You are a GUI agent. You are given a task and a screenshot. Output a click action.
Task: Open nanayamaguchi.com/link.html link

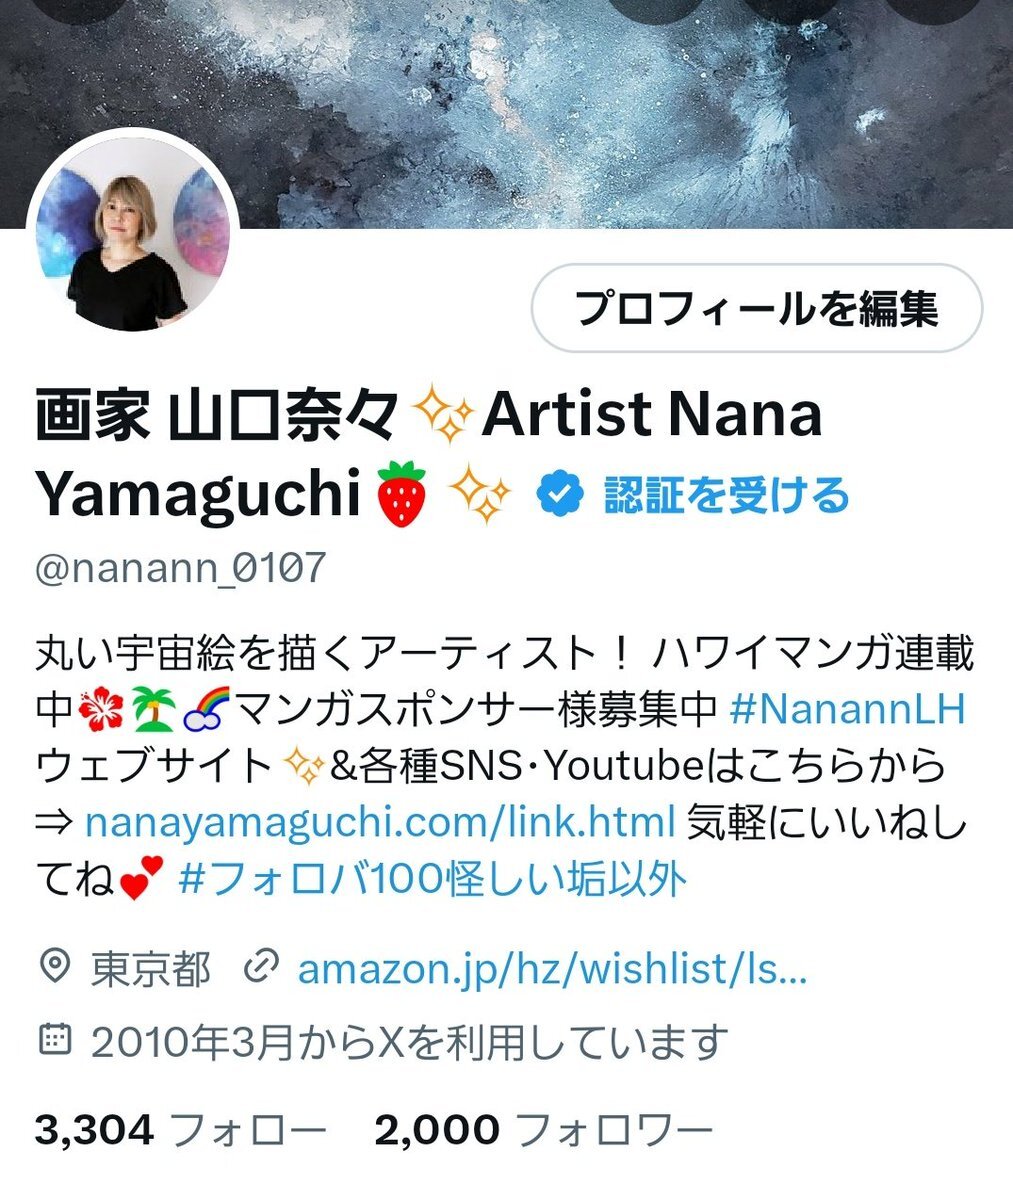click(x=381, y=822)
